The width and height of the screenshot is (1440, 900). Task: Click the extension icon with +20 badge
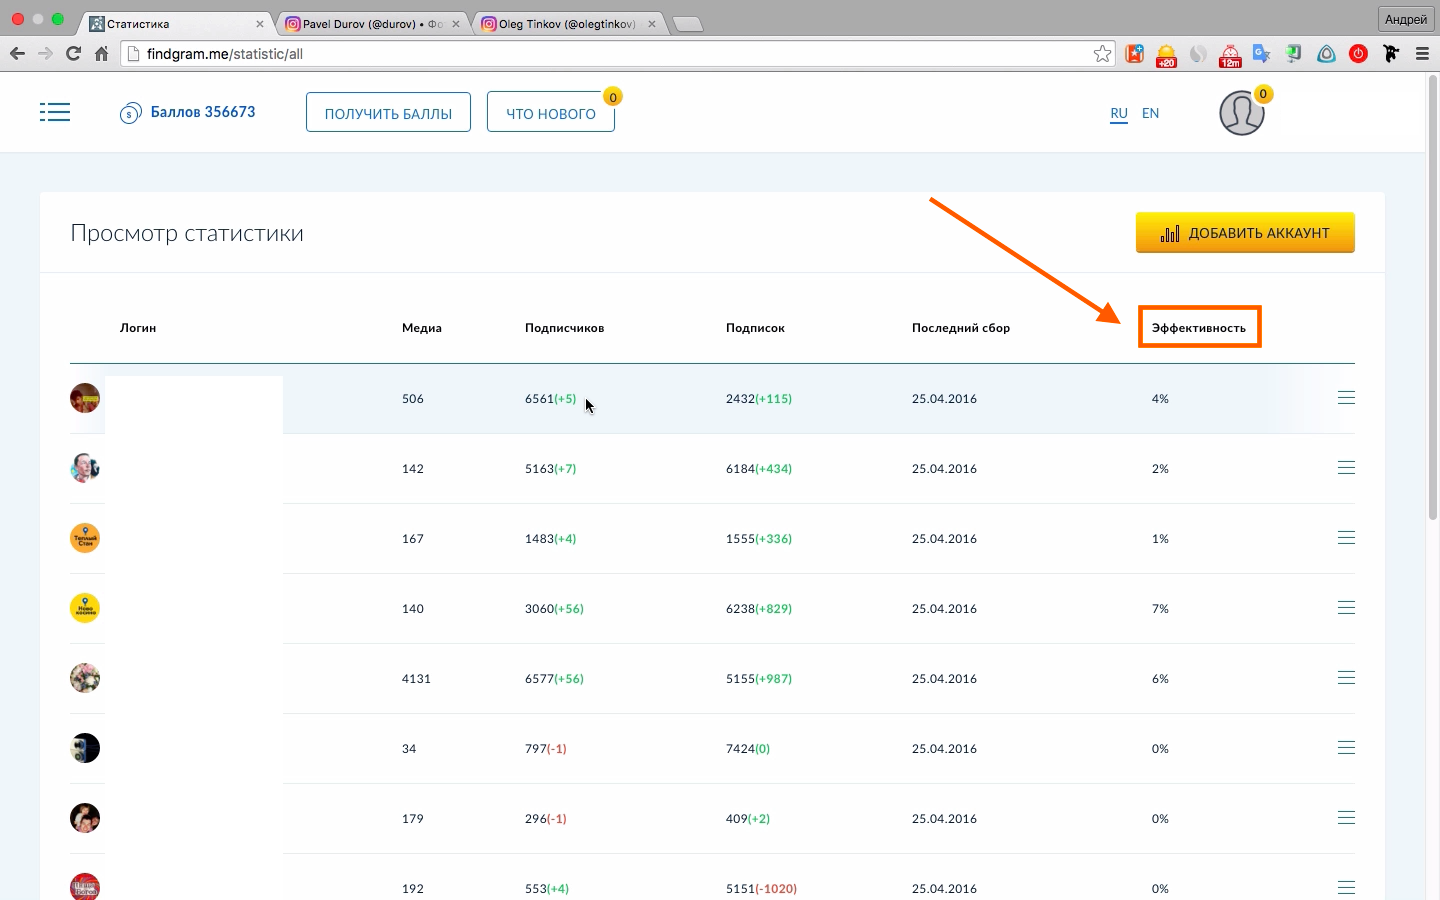[1166, 55]
